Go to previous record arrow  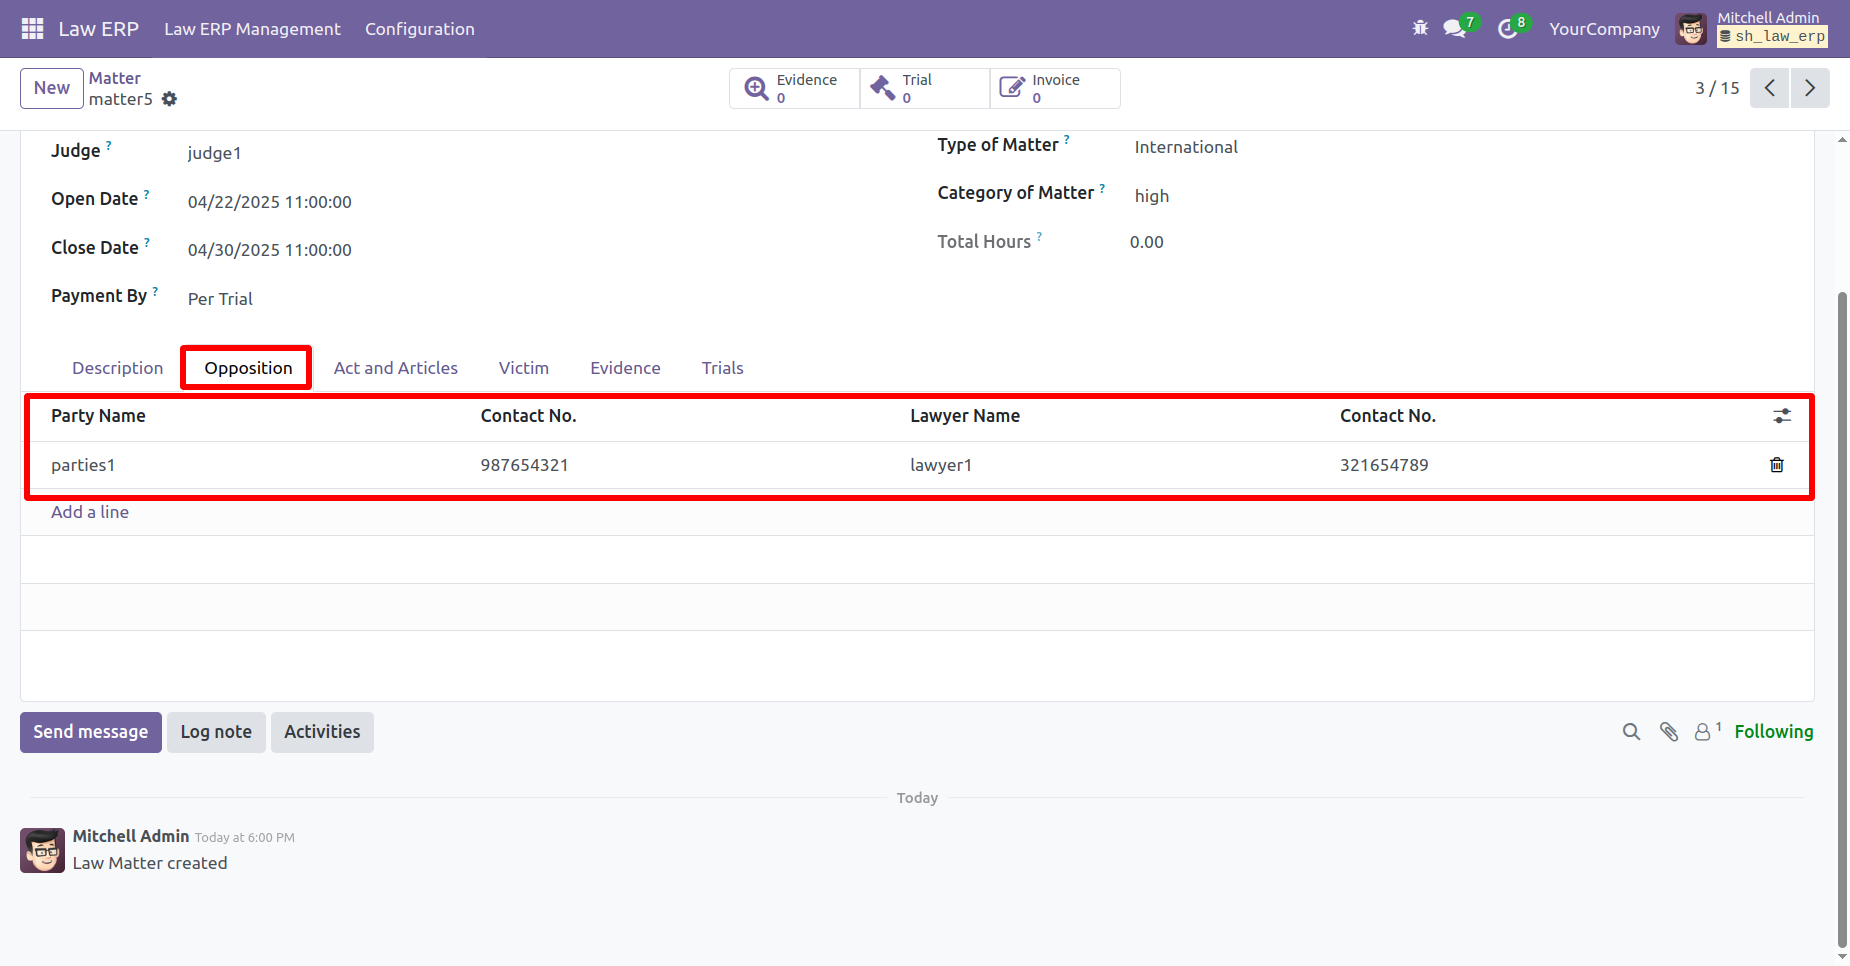point(1769,88)
